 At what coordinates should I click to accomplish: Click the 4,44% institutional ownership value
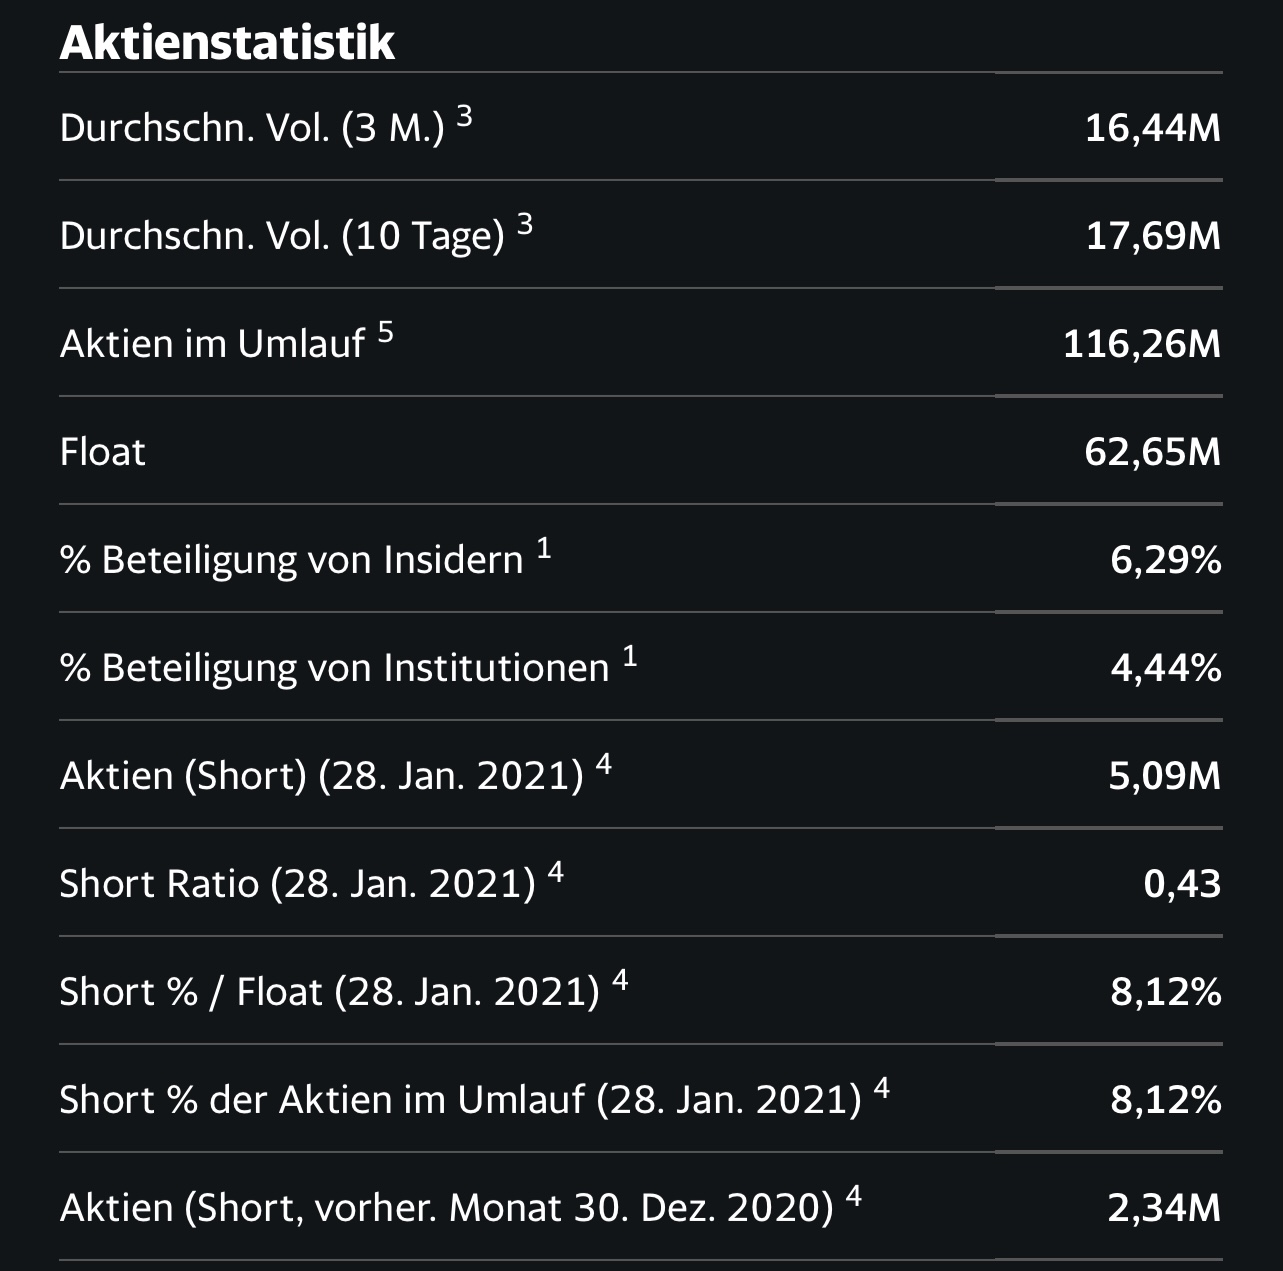click(x=1165, y=668)
